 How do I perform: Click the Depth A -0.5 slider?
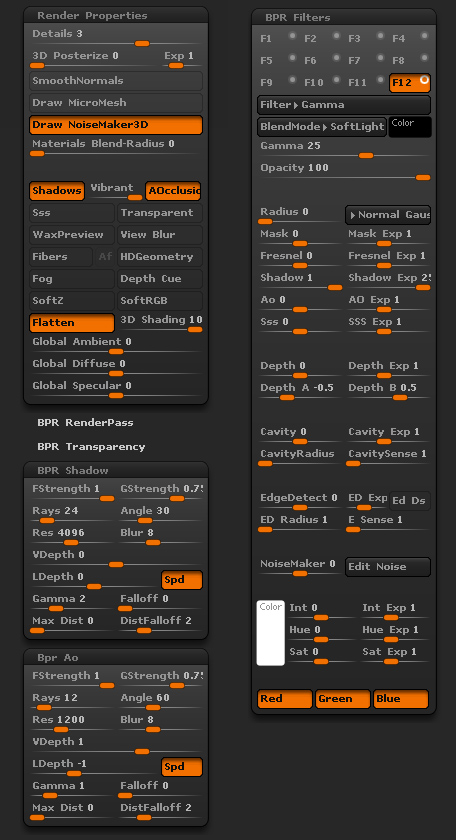point(300,392)
